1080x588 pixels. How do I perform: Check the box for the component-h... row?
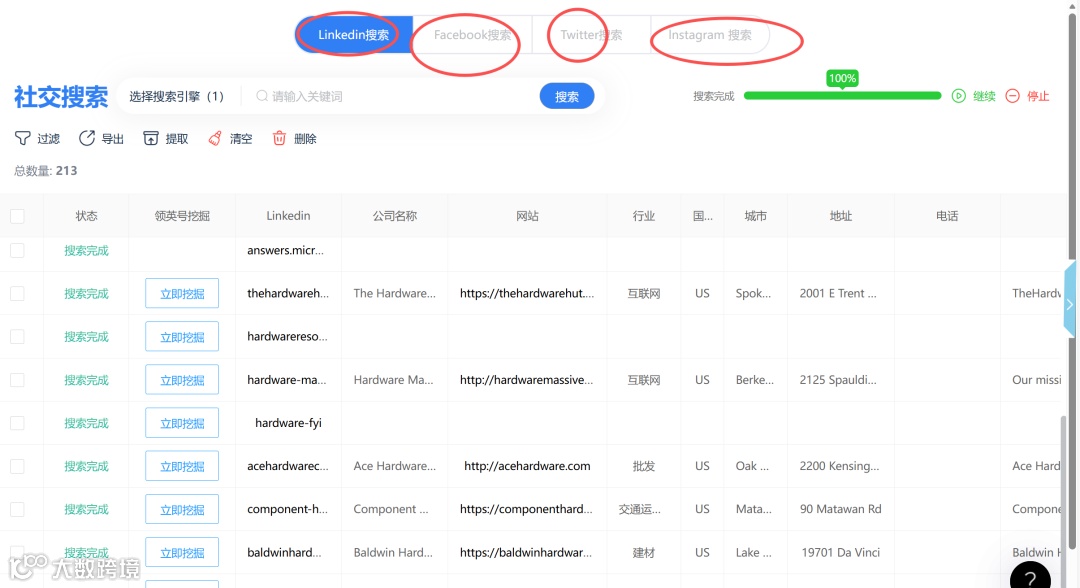[x=17, y=510]
